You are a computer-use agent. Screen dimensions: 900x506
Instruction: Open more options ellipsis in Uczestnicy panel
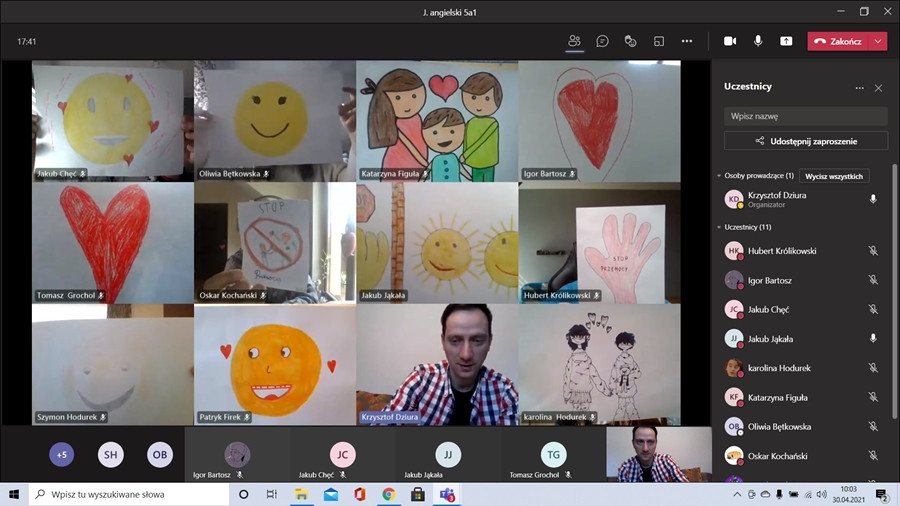click(859, 88)
